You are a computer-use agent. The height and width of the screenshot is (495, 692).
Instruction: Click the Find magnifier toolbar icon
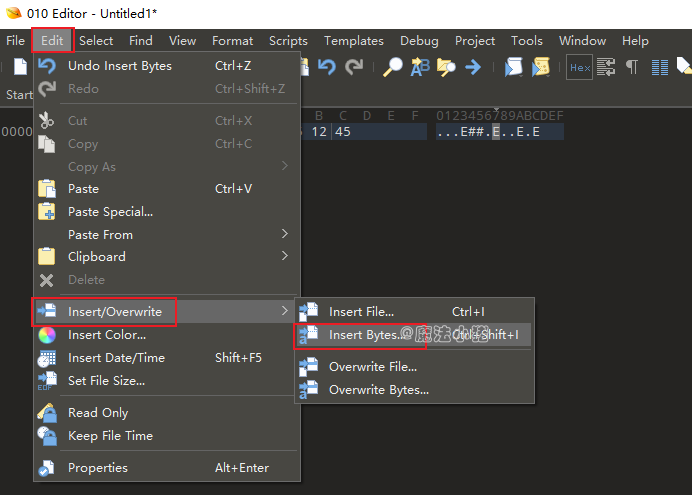[392, 67]
